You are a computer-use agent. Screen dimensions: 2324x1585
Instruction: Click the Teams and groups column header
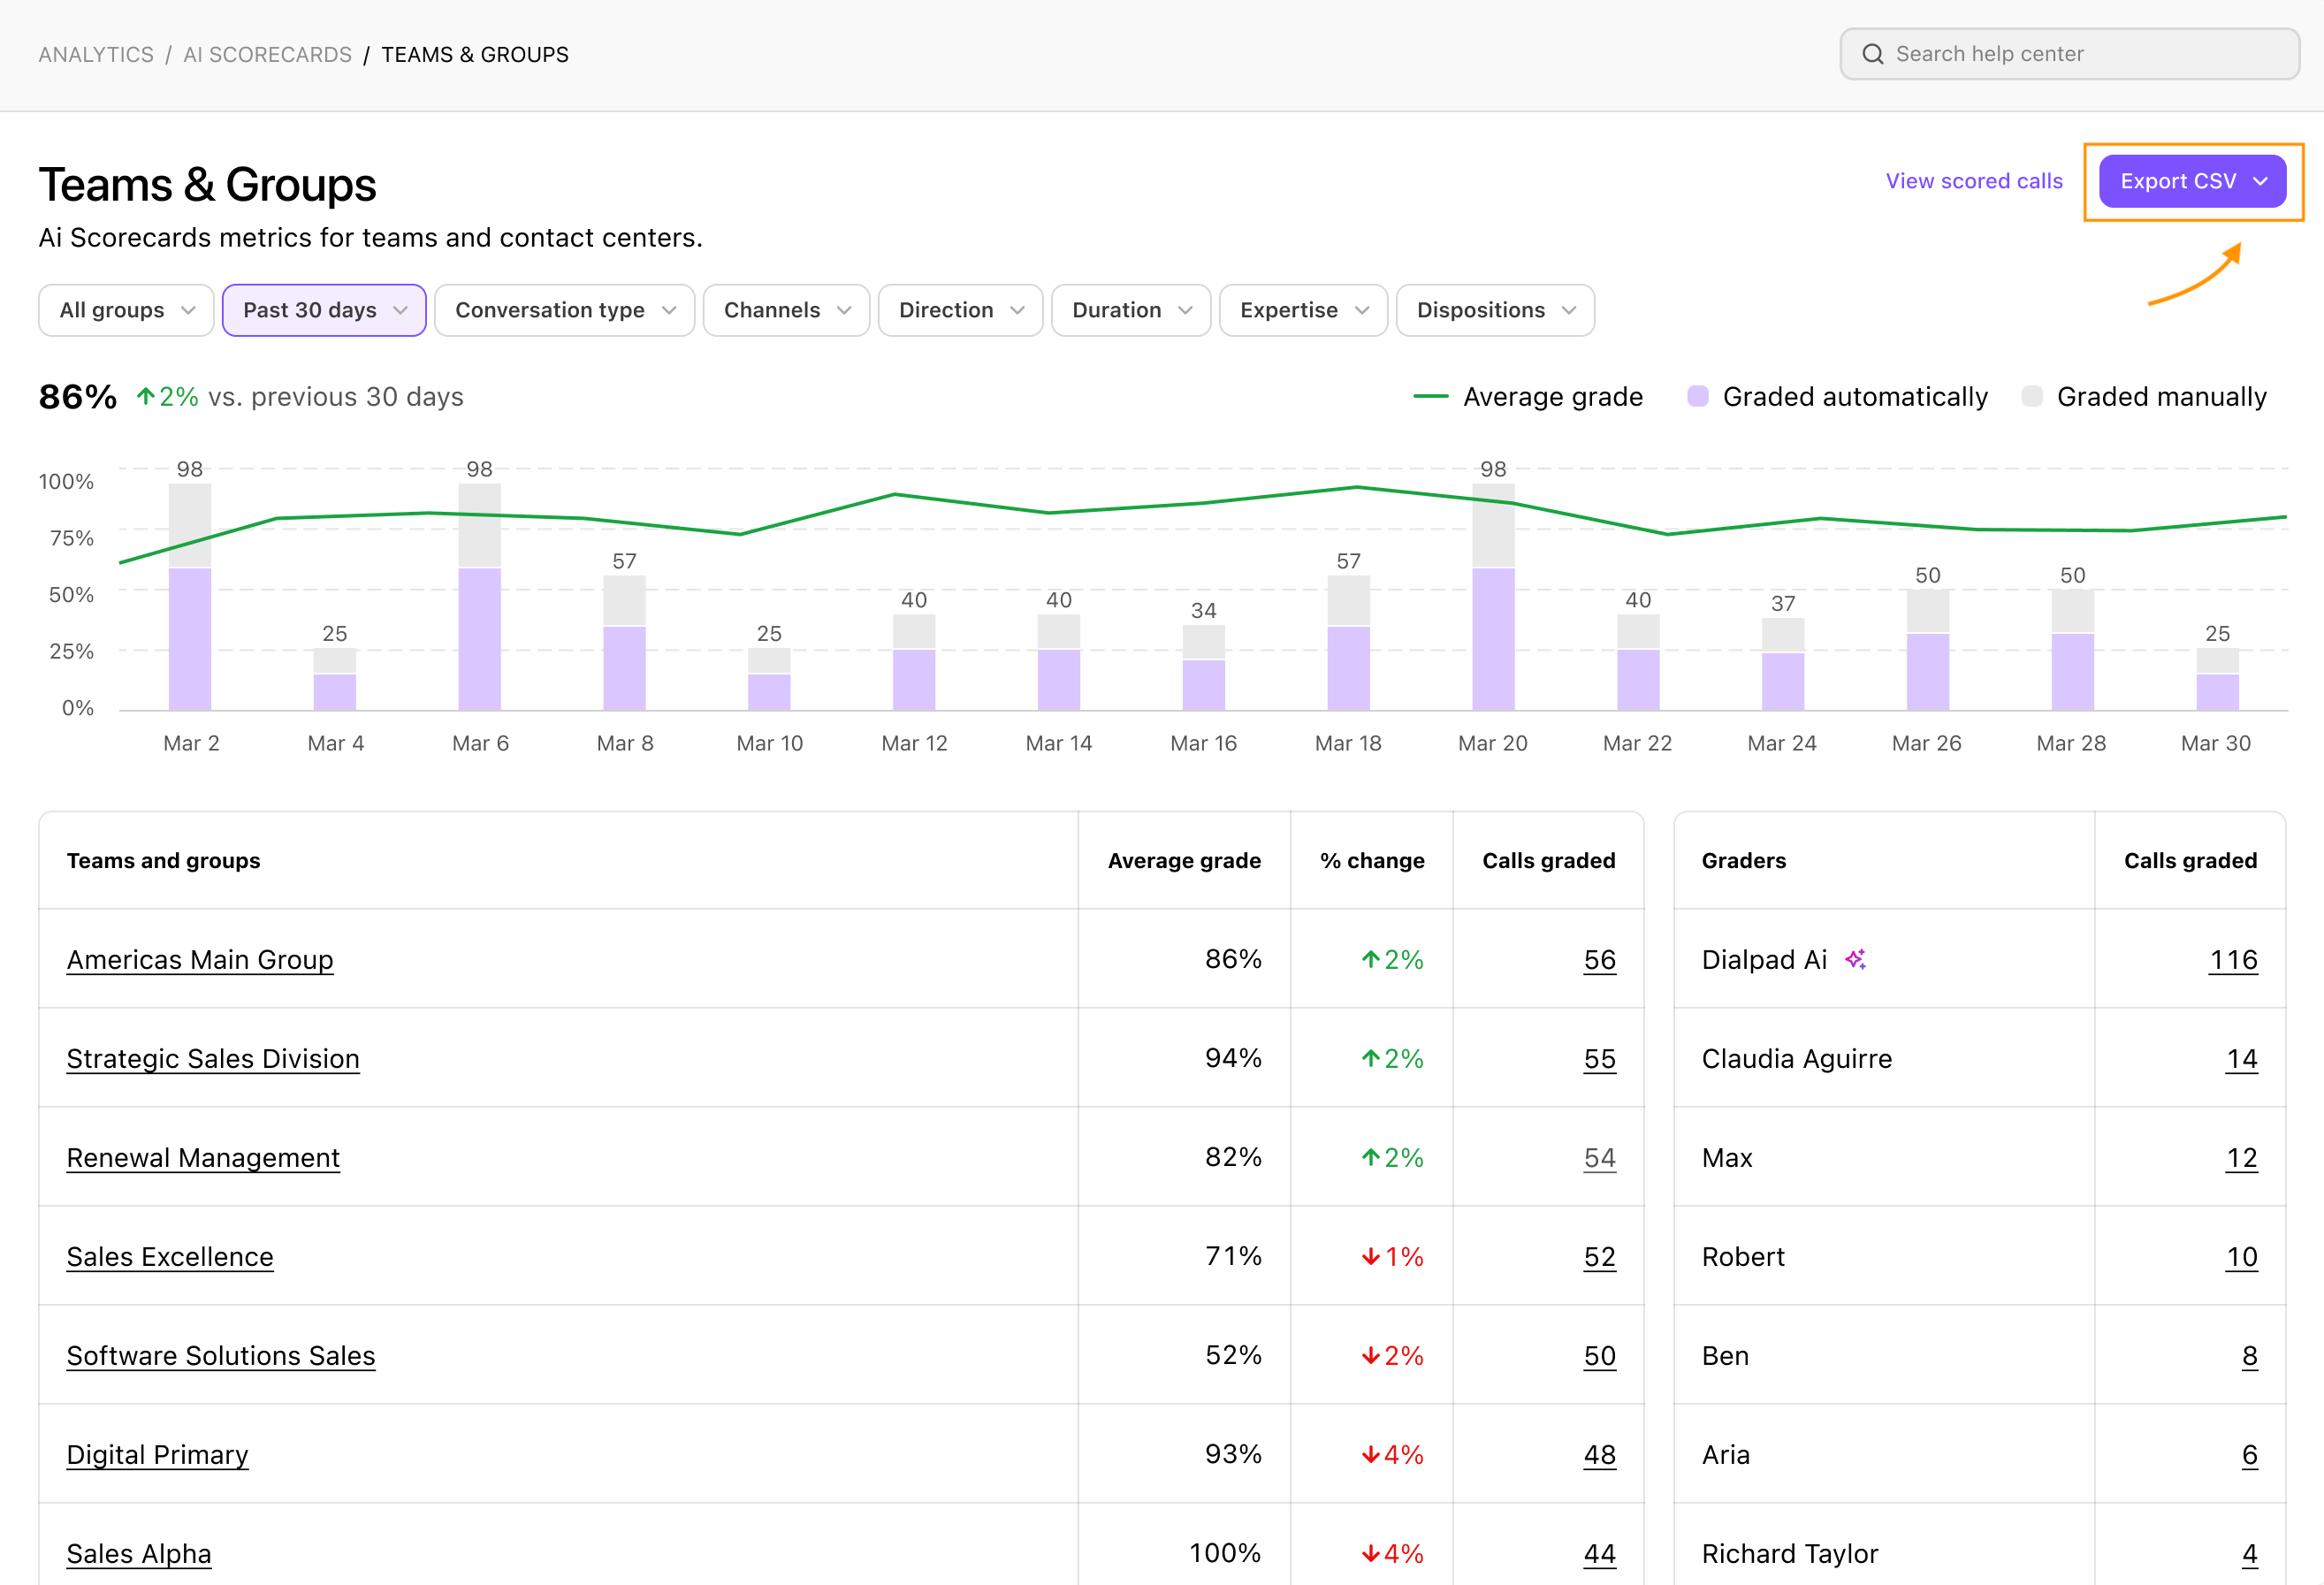click(163, 860)
